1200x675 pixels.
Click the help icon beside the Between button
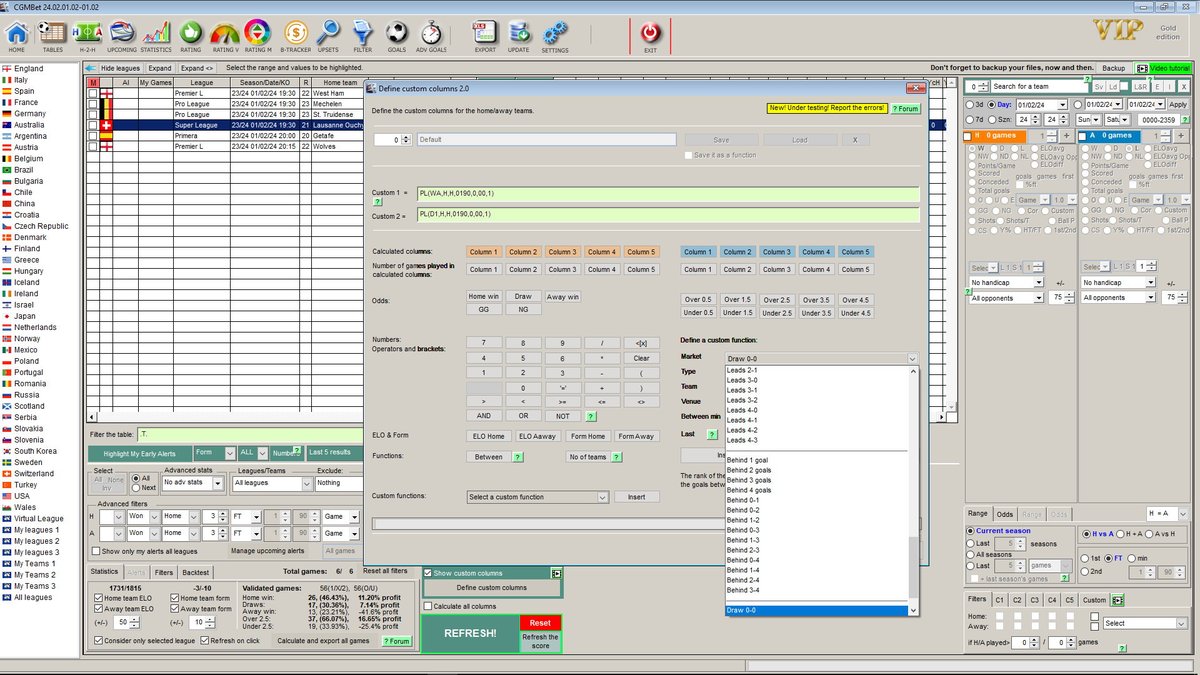pyautogui.click(x=518, y=456)
